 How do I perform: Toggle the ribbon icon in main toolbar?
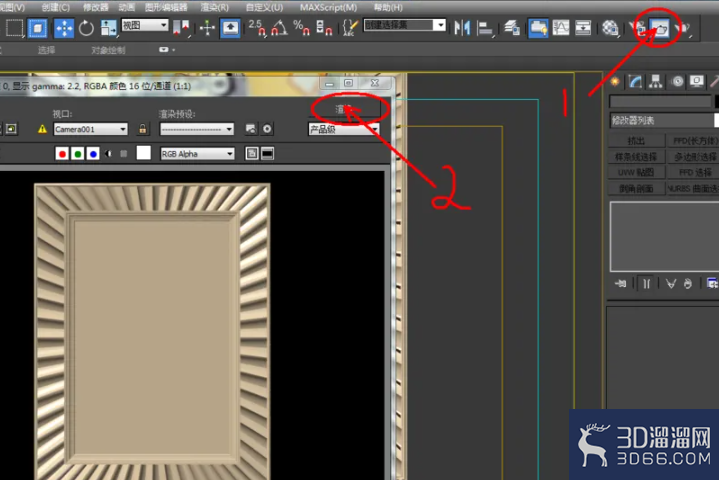tap(538, 28)
